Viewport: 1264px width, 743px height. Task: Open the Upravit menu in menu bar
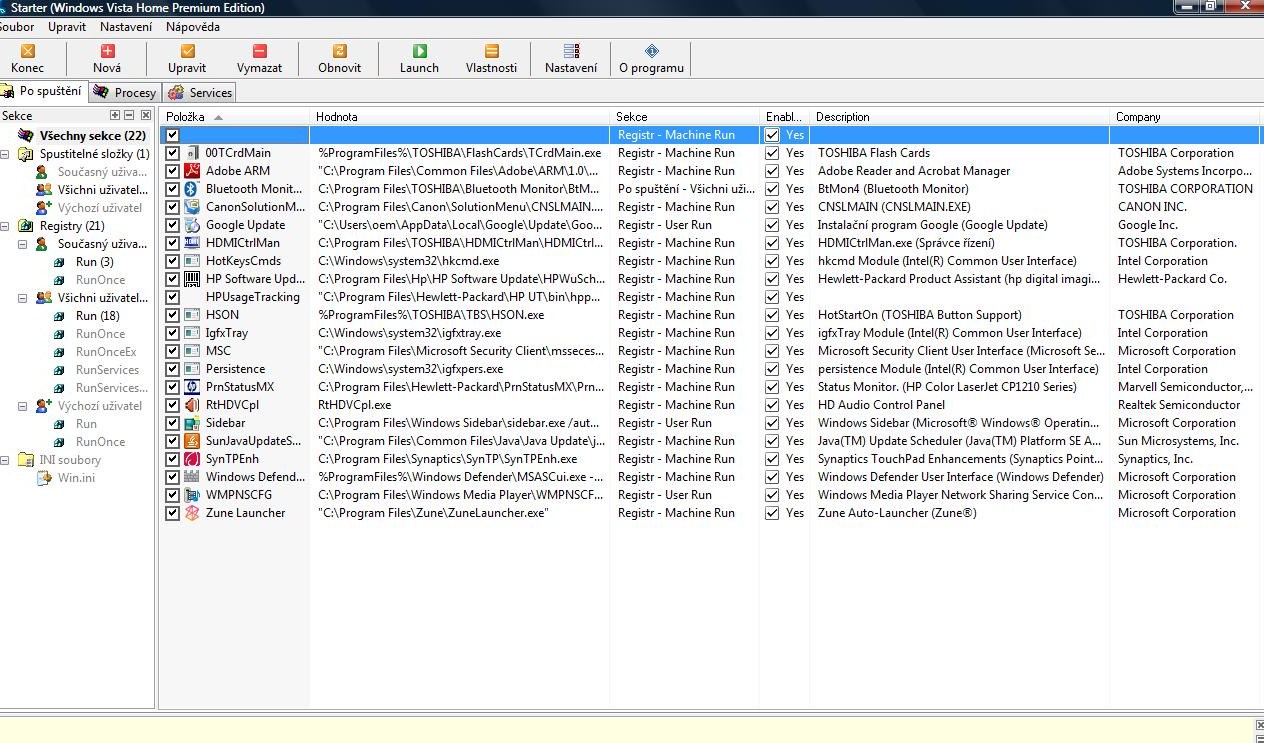pos(66,27)
